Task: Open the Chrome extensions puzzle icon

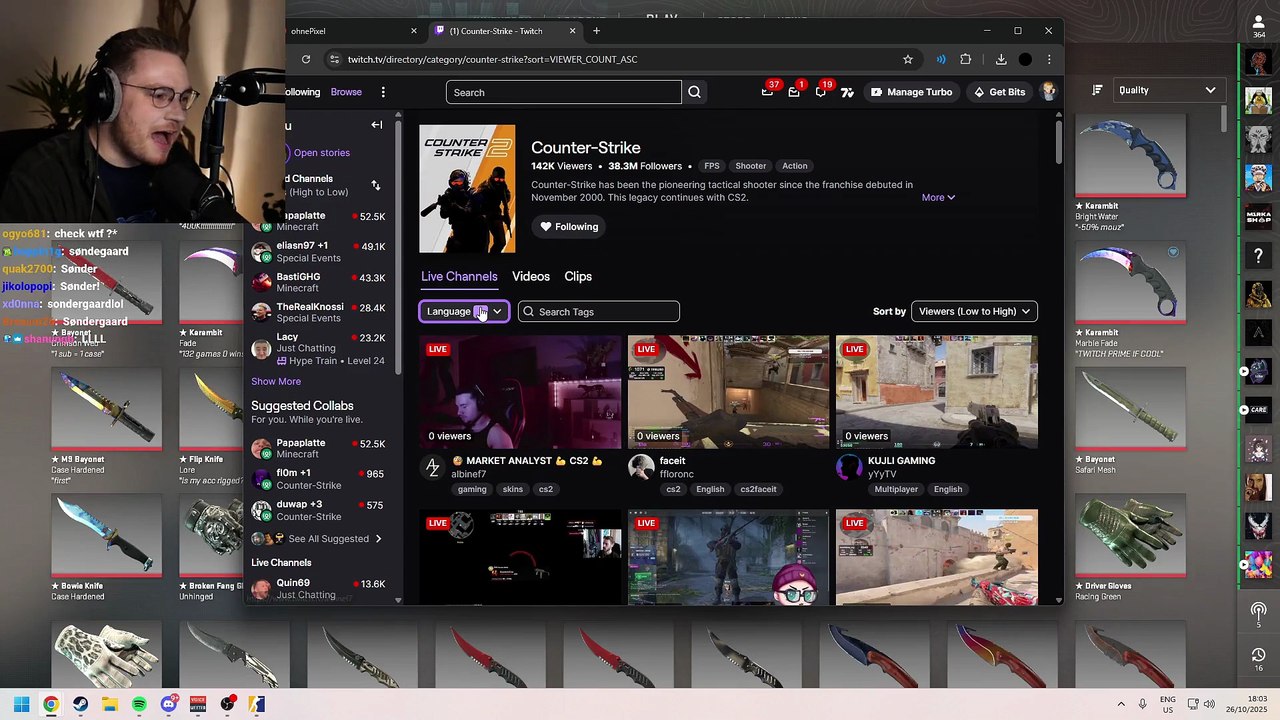Action: click(x=966, y=59)
